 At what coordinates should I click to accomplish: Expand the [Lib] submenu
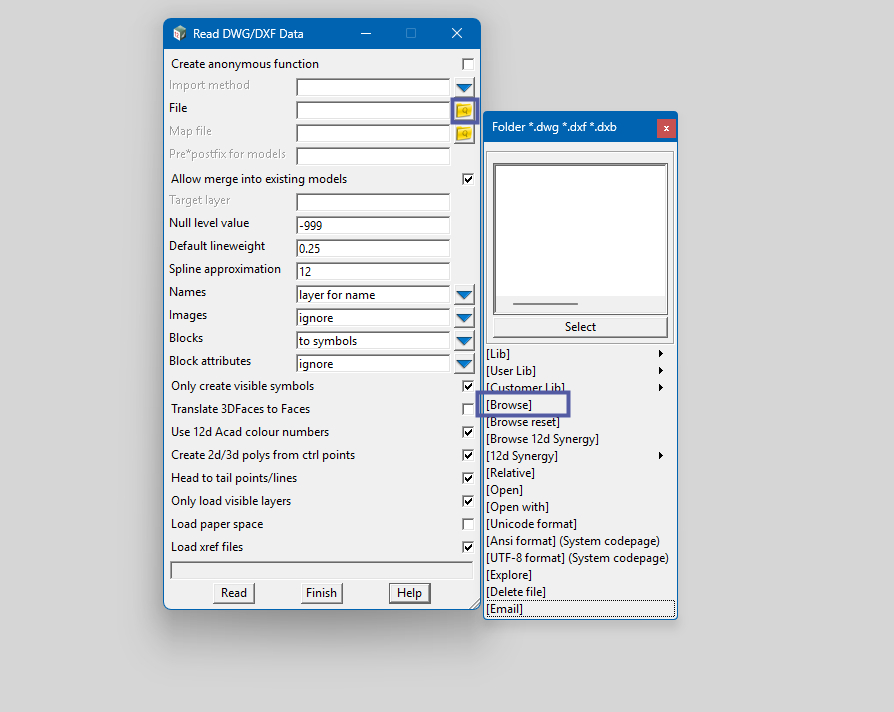pos(575,354)
